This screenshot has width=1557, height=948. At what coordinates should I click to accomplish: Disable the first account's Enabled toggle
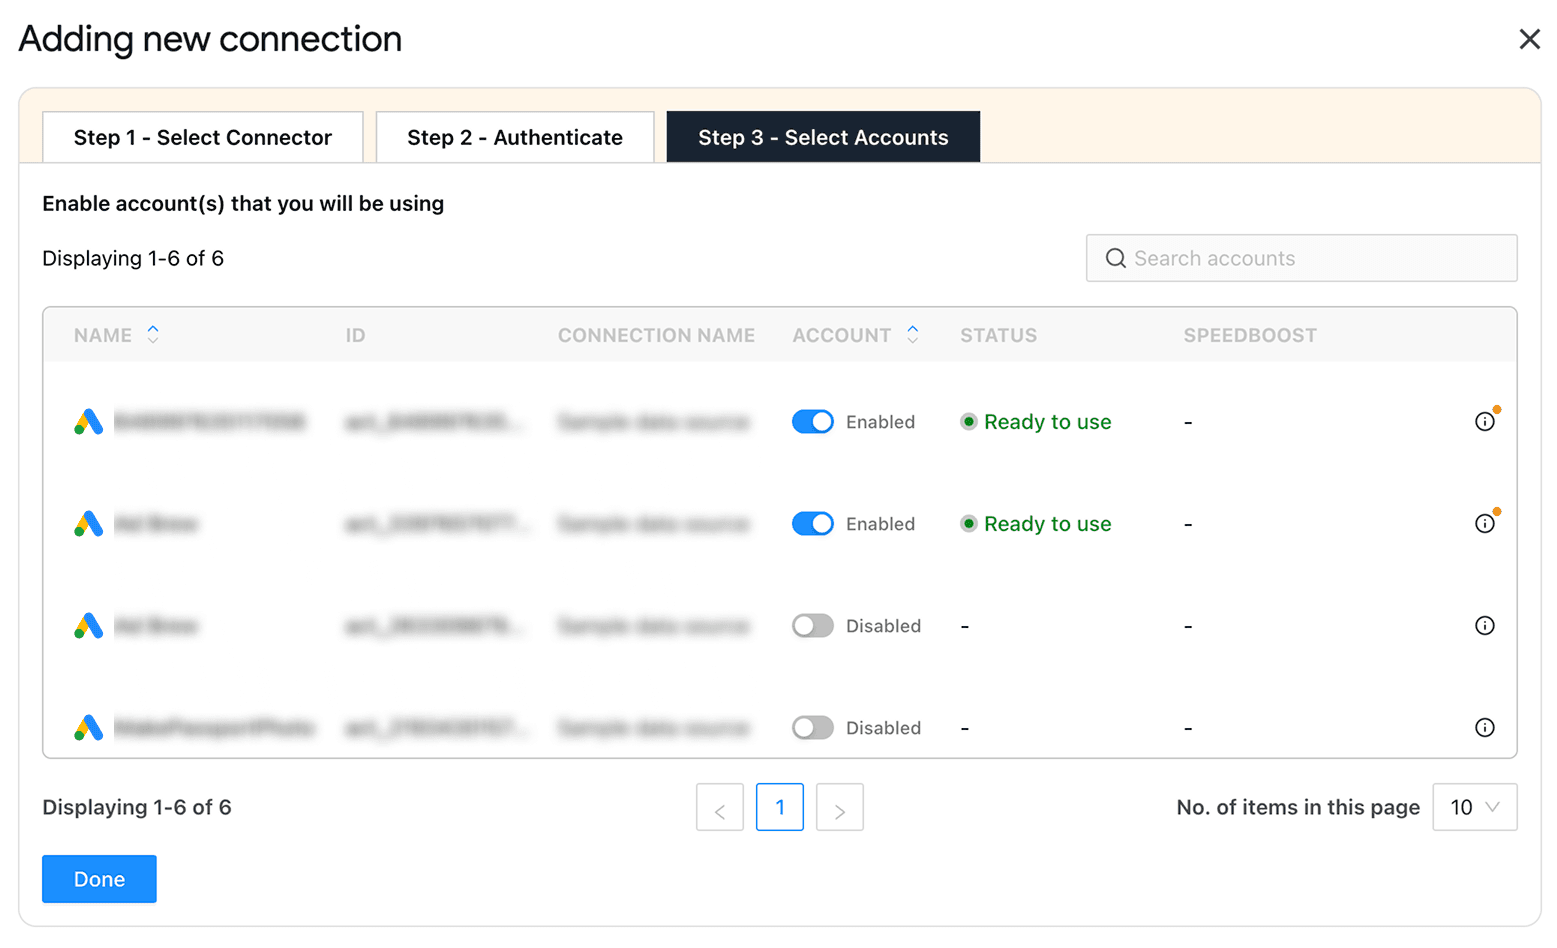pyautogui.click(x=812, y=421)
